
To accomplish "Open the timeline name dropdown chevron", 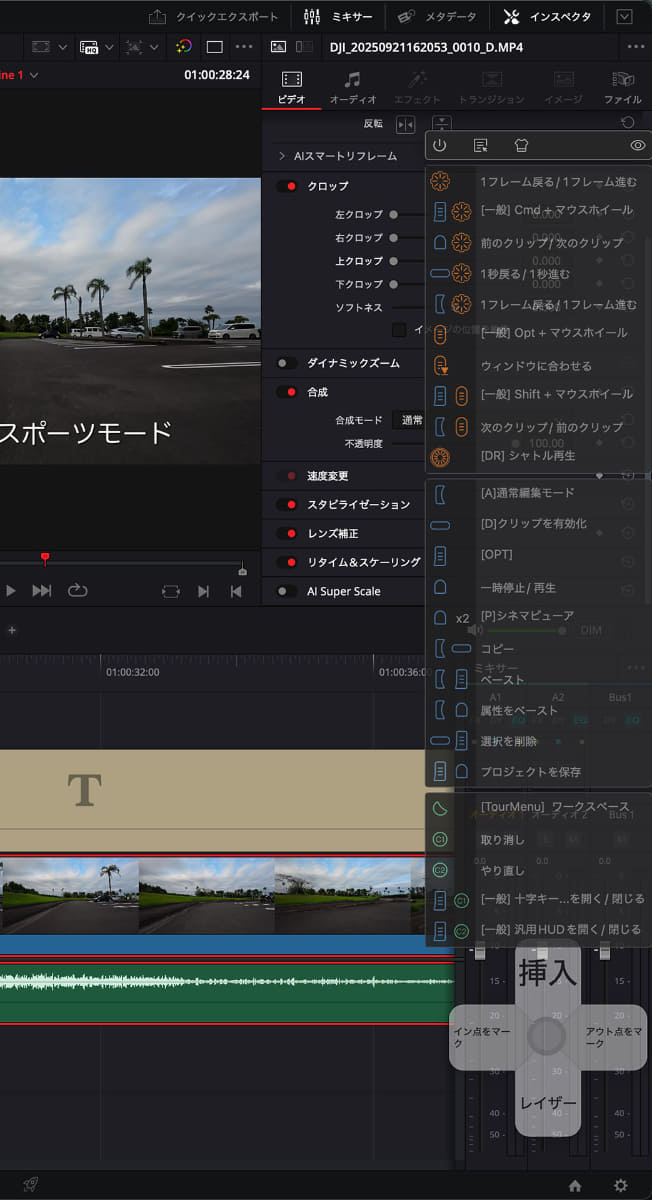I will [x=35, y=75].
